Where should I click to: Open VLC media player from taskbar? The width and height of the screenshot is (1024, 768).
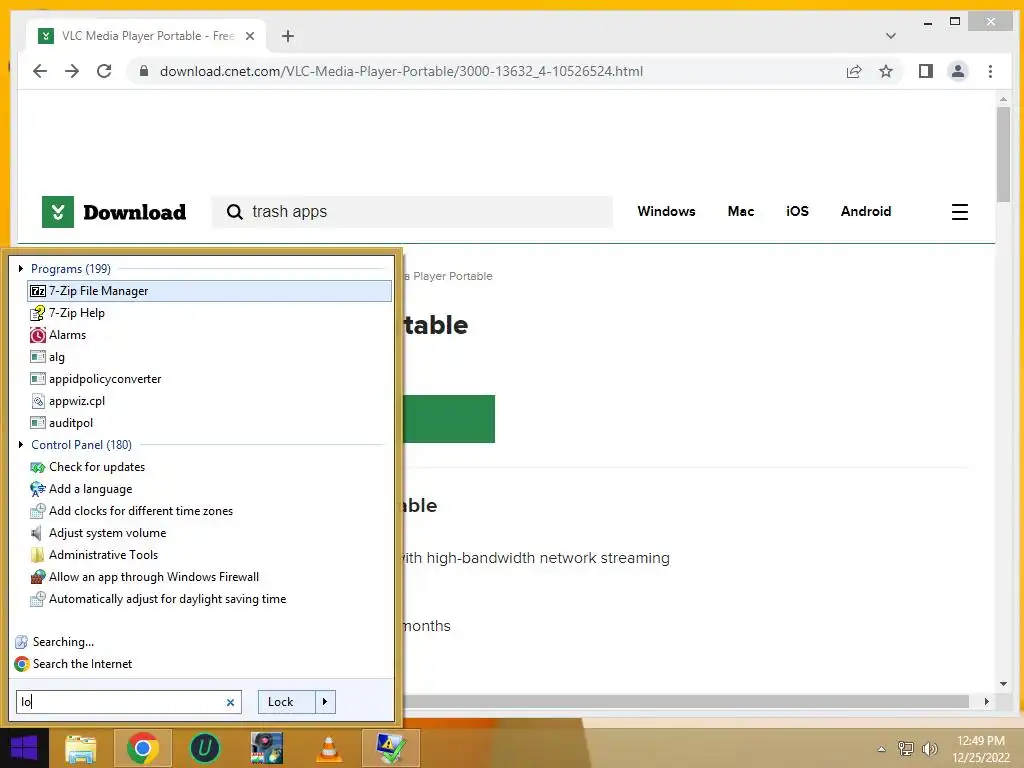pos(328,748)
